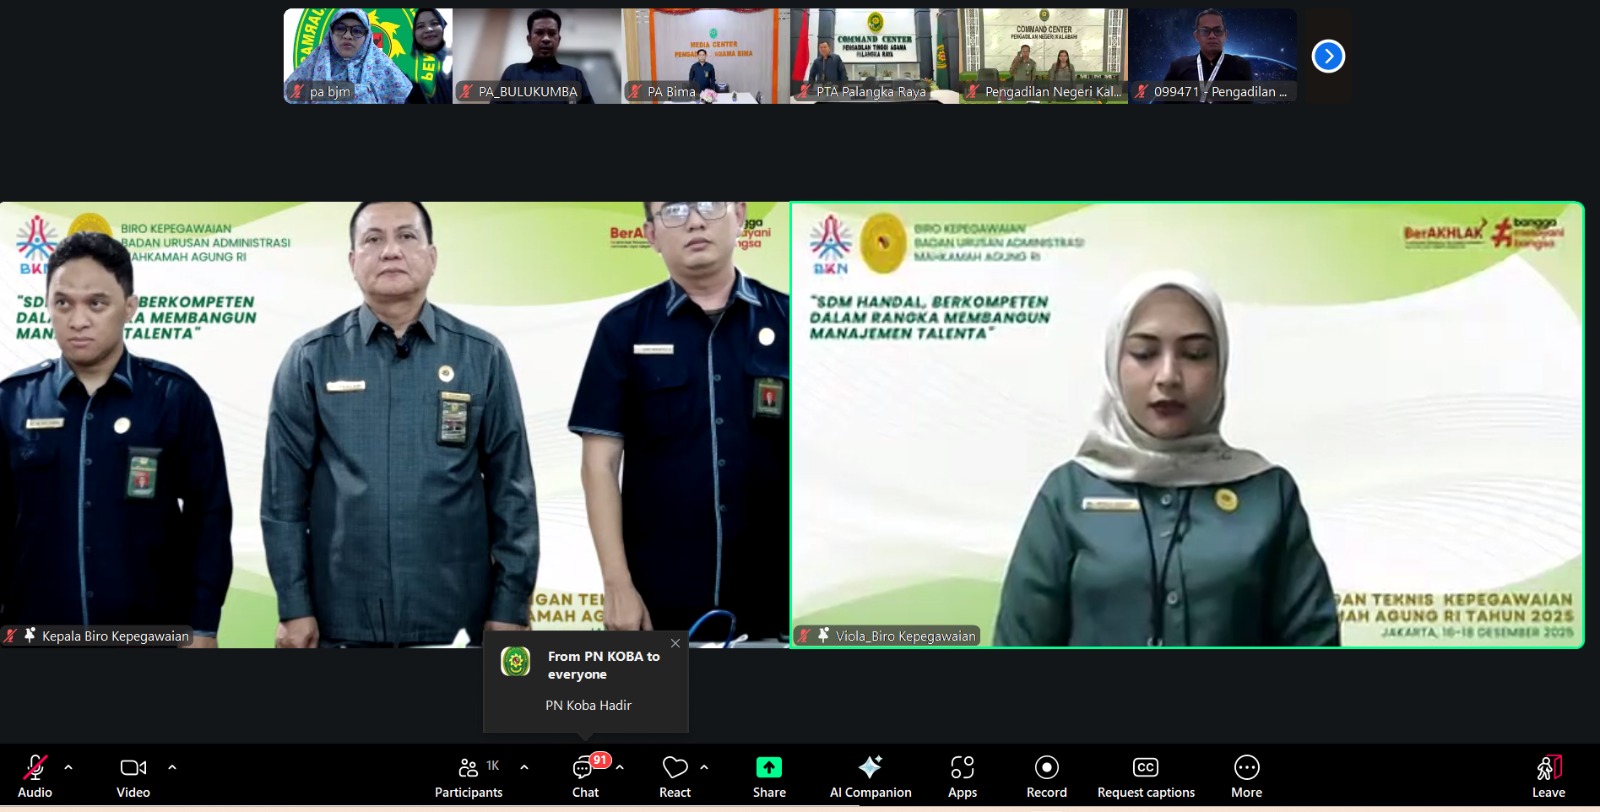This screenshot has height=812, width=1600.
Task: Select the PA_BULUKUMBA participant thumbnail
Action: tap(537, 56)
